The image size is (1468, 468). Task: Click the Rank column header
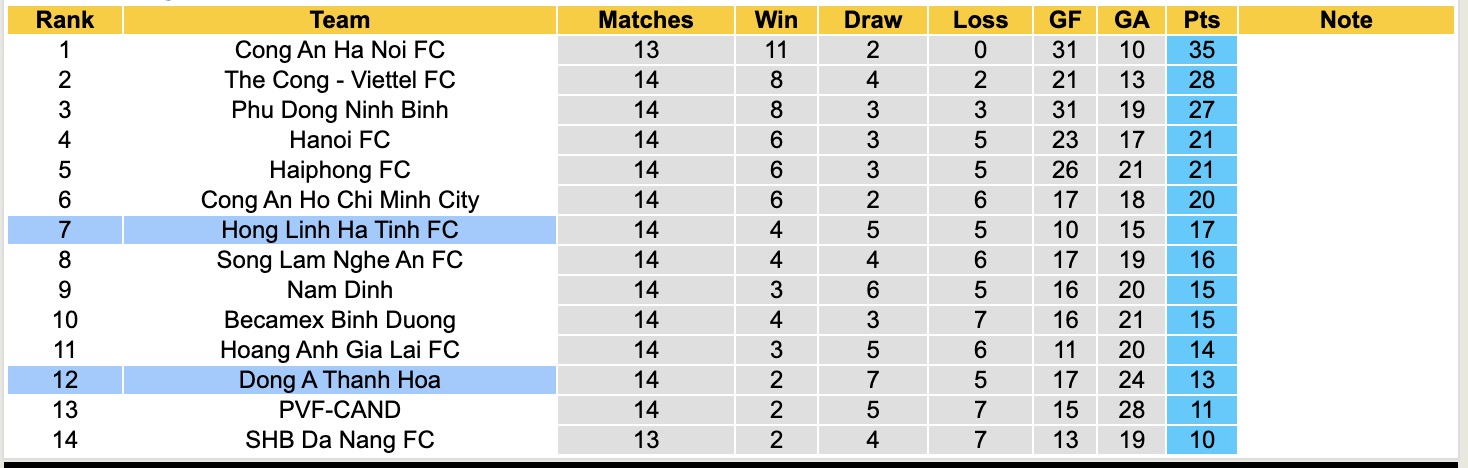(x=65, y=20)
